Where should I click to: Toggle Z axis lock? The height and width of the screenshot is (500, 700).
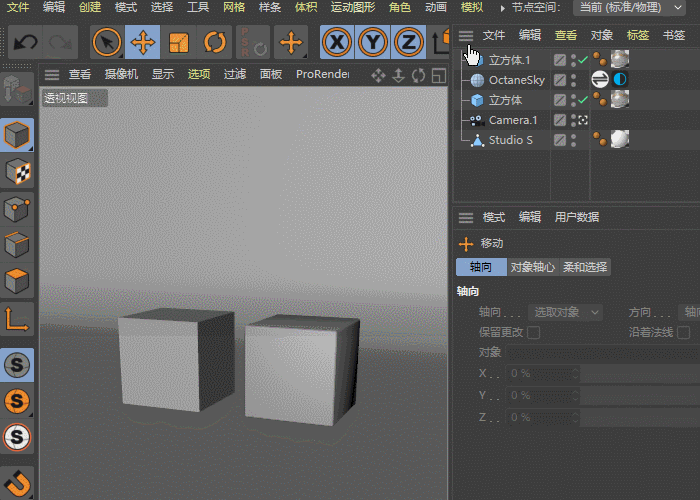tap(408, 42)
